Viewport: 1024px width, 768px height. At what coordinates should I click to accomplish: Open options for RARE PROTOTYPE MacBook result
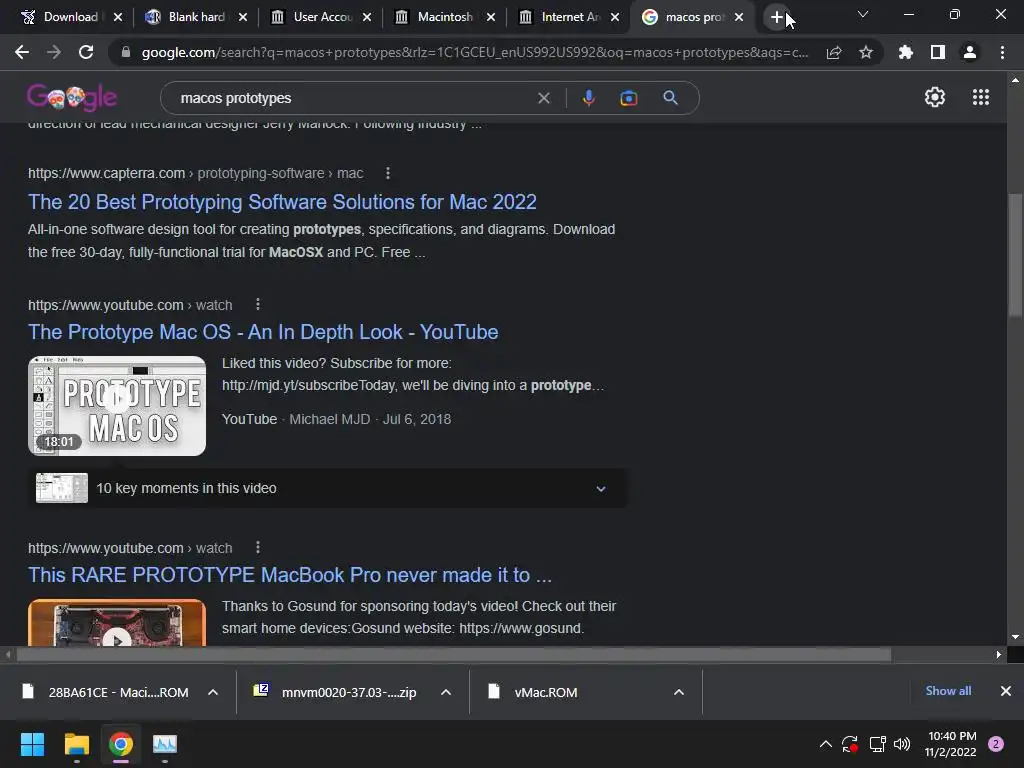[x=258, y=547]
